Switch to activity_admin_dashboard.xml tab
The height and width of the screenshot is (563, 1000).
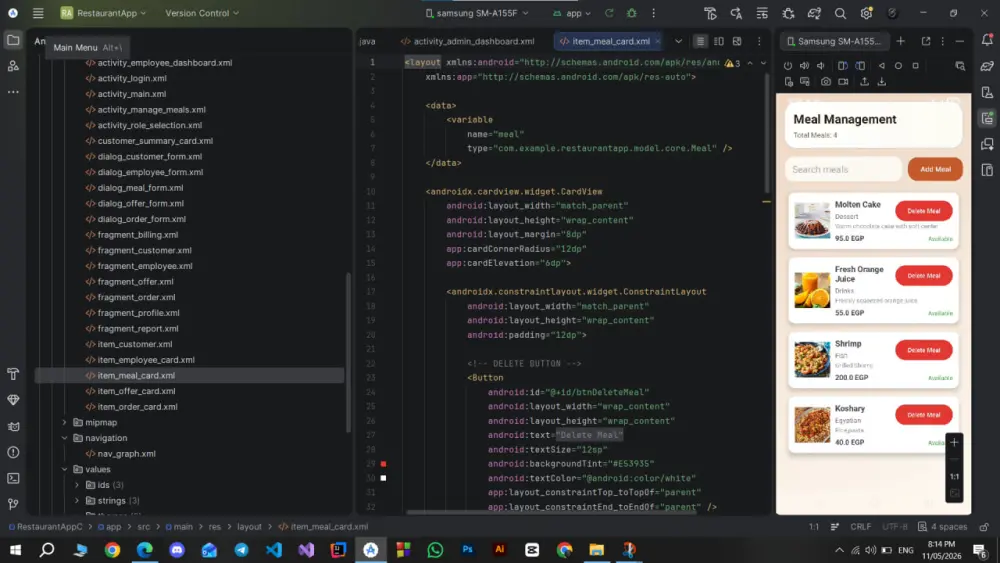pyautogui.click(x=467, y=41)
